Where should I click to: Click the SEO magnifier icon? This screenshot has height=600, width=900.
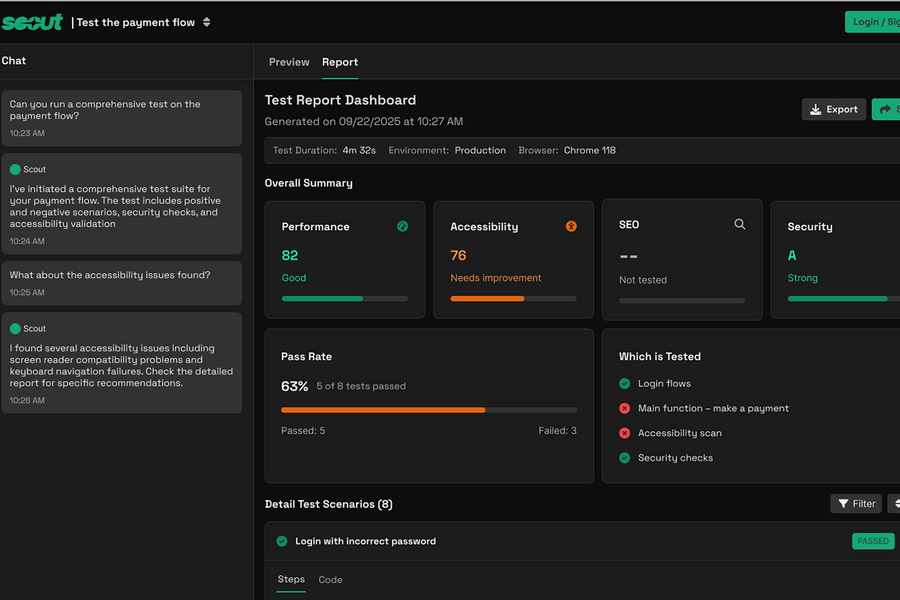click(740, 225)
